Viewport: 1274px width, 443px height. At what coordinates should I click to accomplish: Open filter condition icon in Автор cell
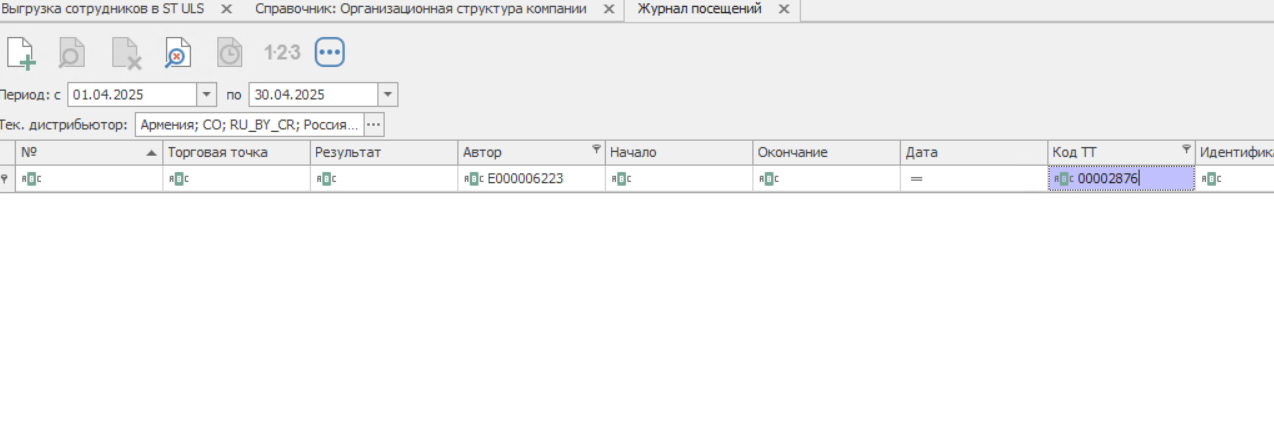point(475,179)
